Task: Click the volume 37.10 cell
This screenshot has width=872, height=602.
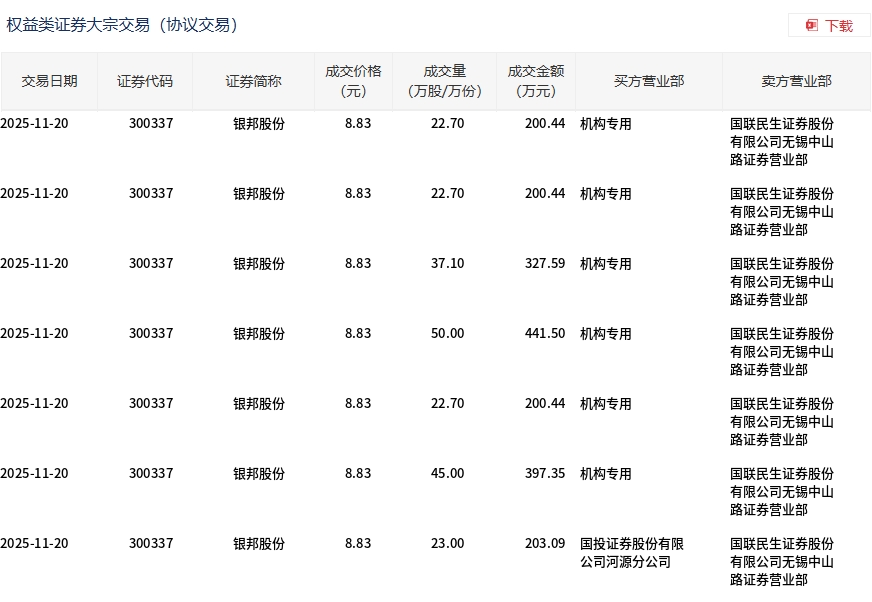Action: pyautogui.click(x=447, y=263)
